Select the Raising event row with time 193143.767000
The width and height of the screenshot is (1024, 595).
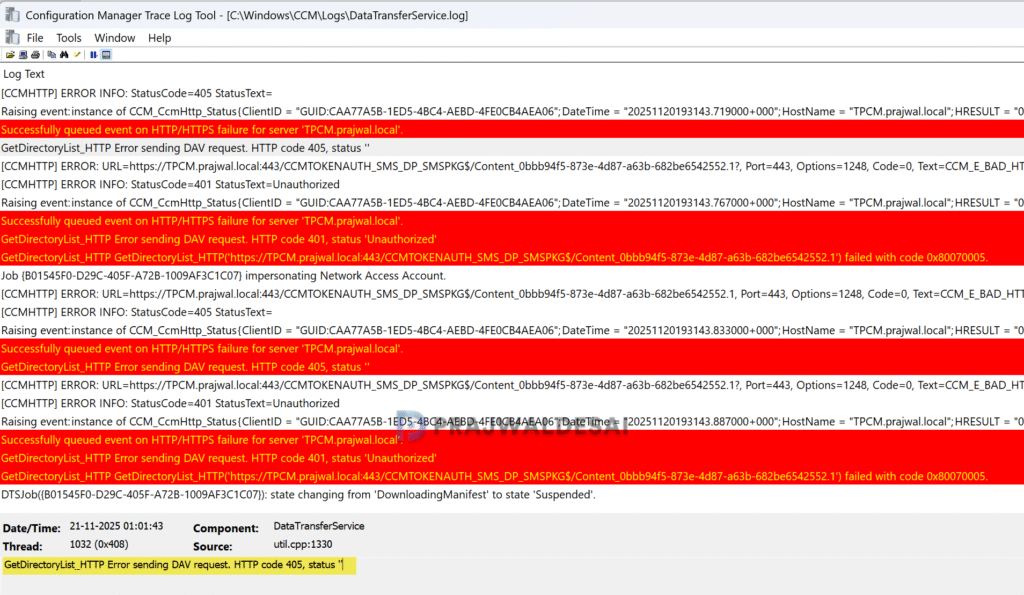(x=512, y=202)
